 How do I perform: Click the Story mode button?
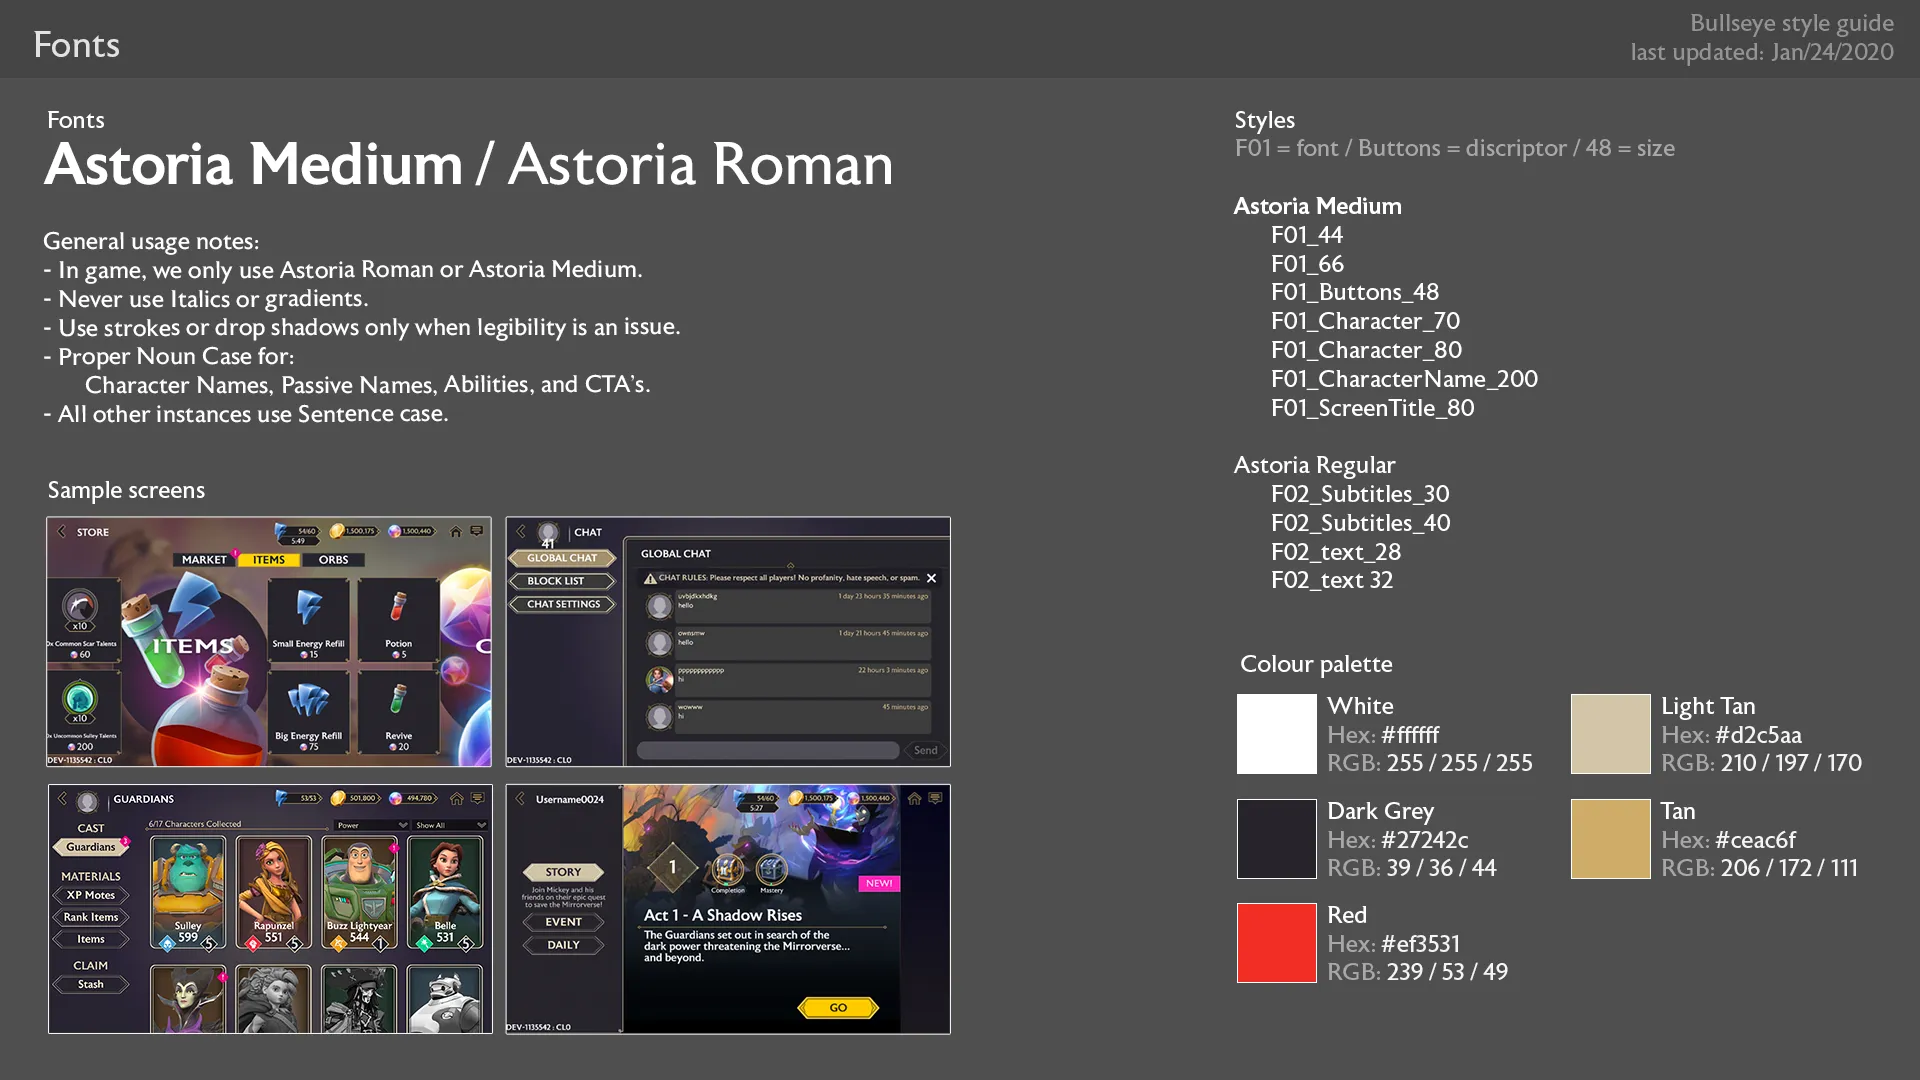pos(563,872)
